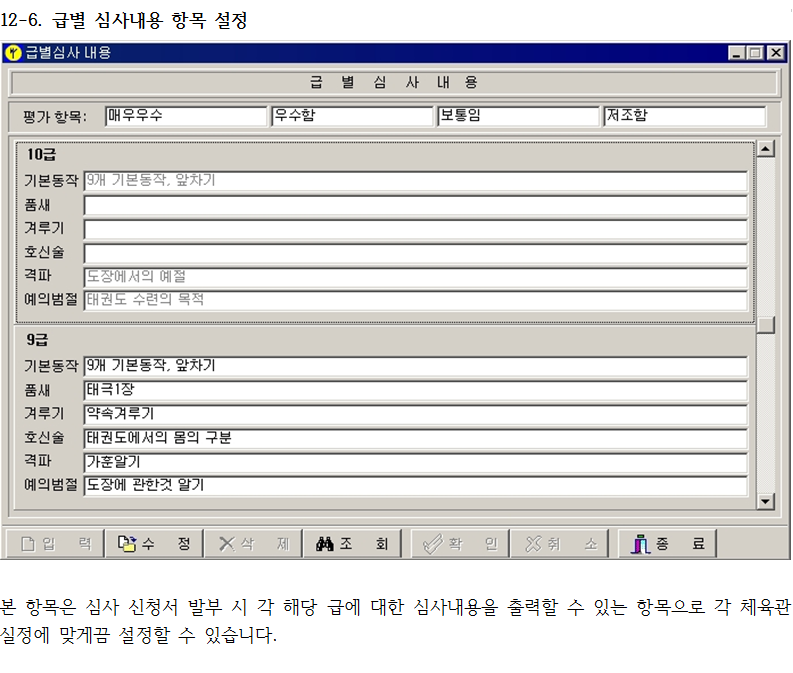Click the 수정 (edit) toolbar button

pyautogui.click(x=153, y=544)
